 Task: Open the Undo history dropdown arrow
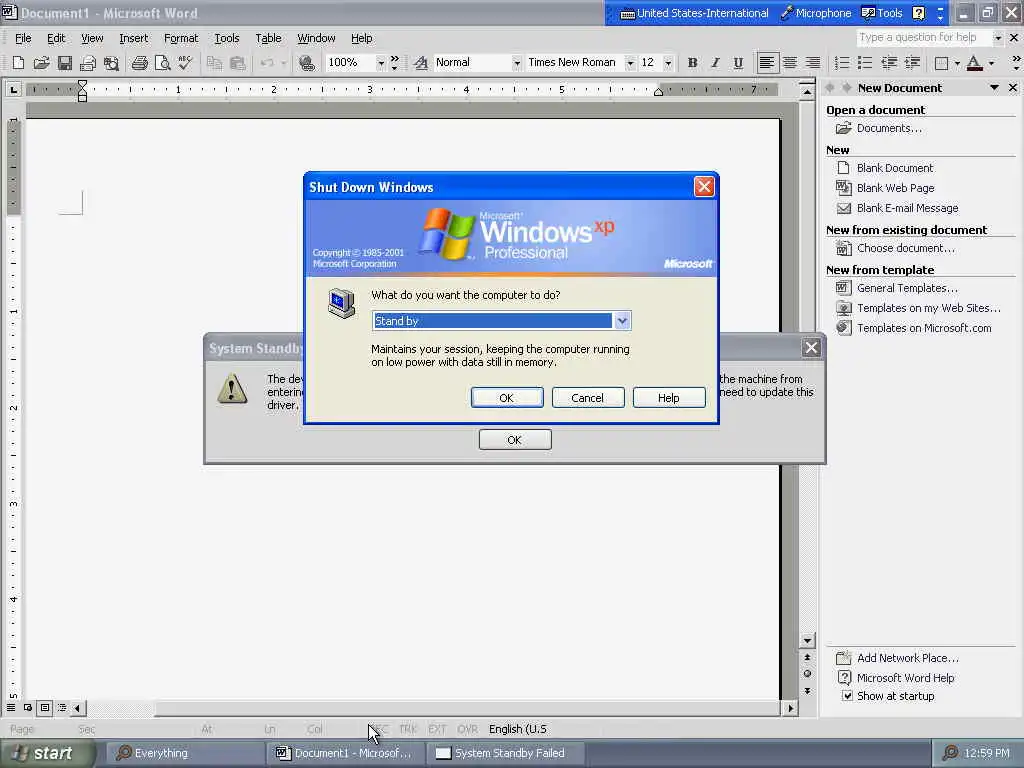coord(283,63)
